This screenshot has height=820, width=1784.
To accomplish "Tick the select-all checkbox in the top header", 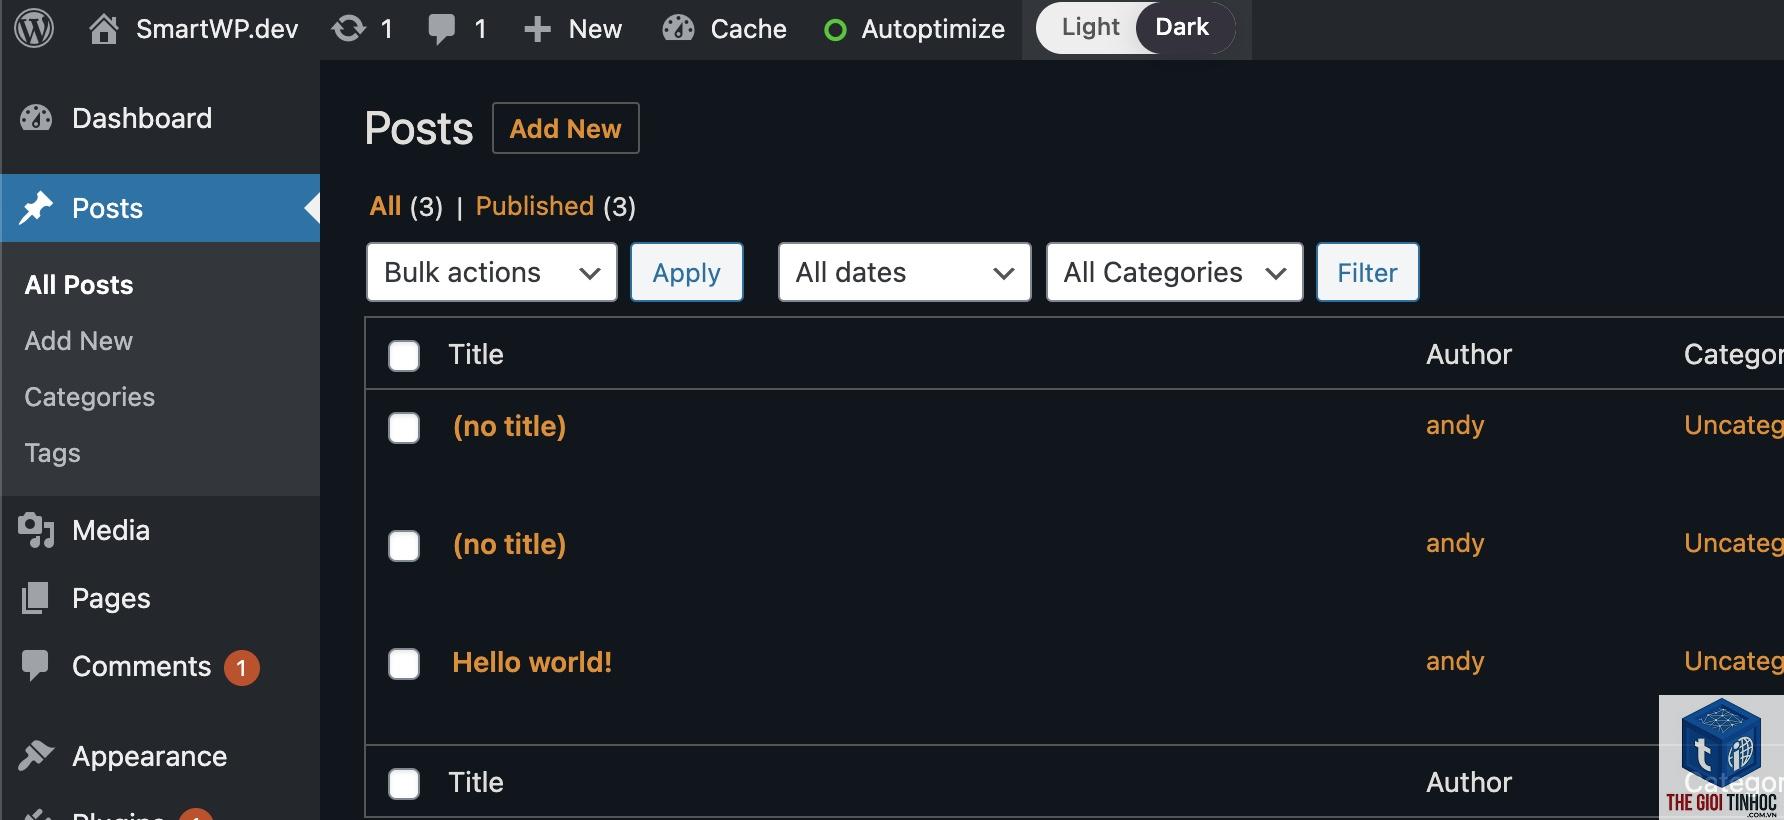I will click(404, 356).
